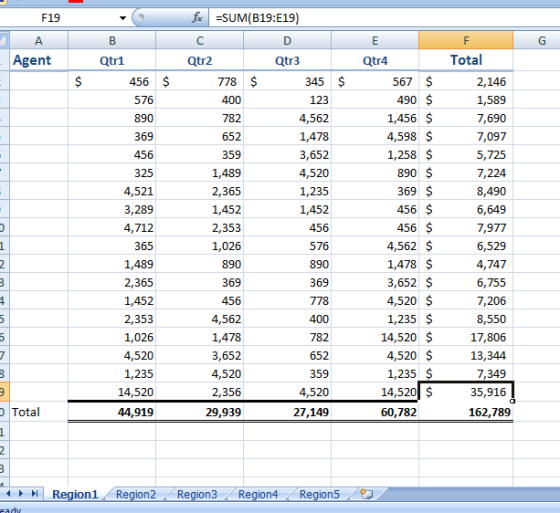
Task: Click the Insert Function fx icon
Action: (197, 18)
